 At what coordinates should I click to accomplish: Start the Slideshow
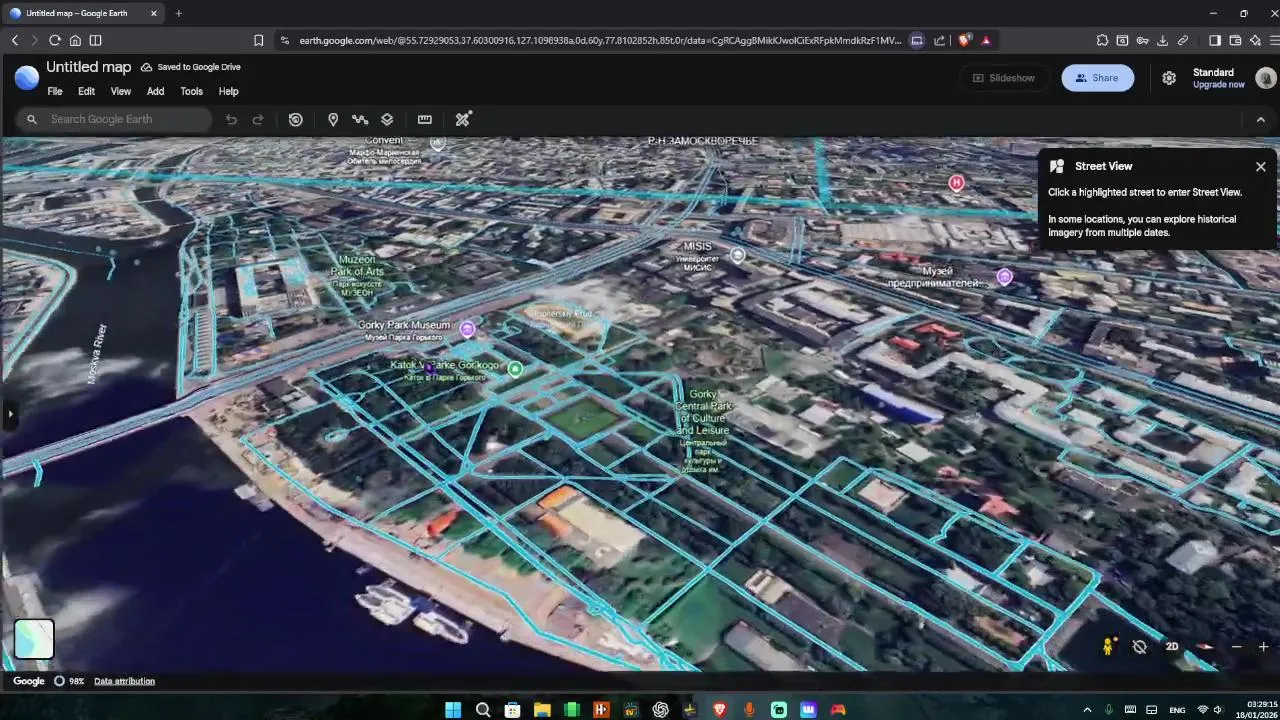pyautogui.click(x=1004, y=78)
